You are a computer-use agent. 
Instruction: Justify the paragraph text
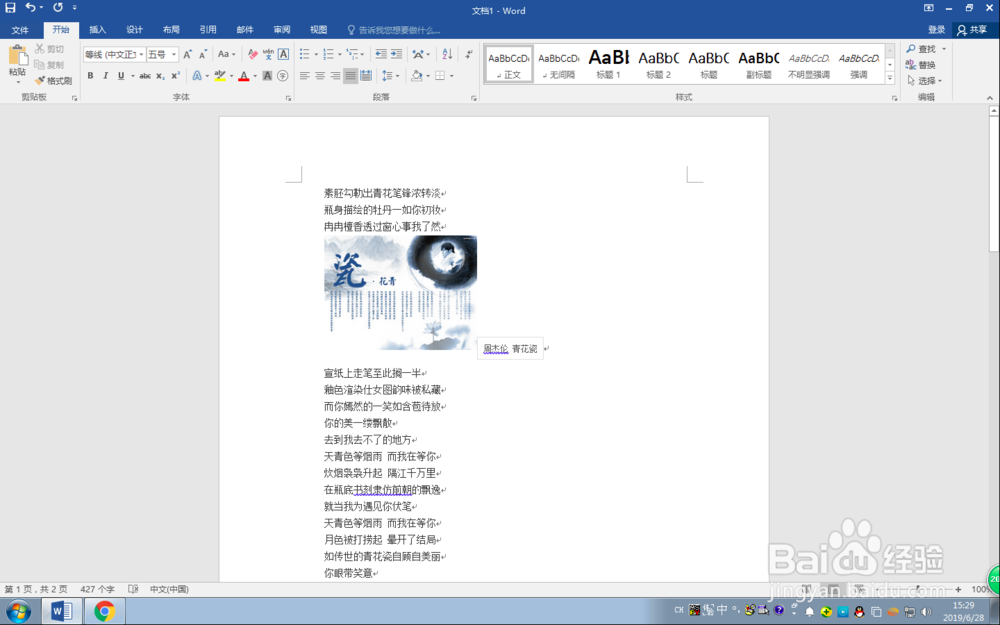(x=350, y=76)
